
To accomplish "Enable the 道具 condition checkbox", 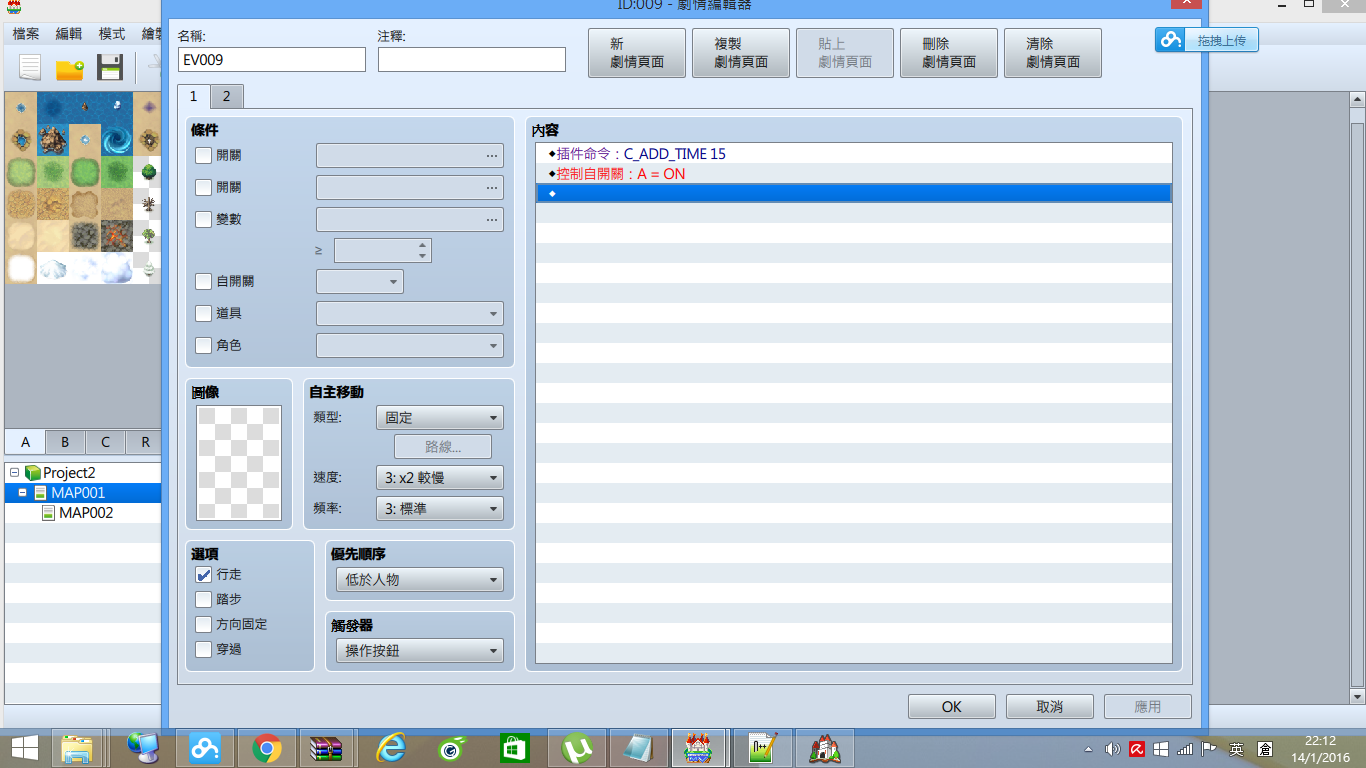I will click(x=204, y=314).
